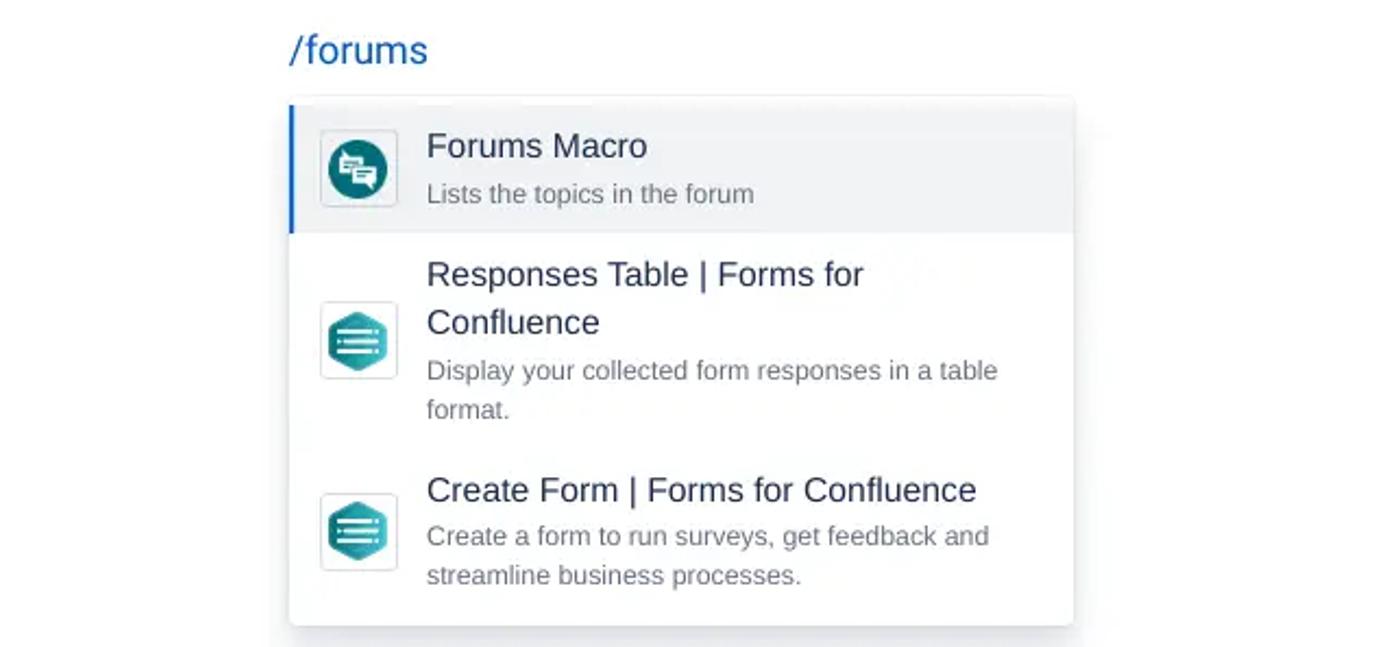Click empty area right of Create Form title

tap(1025, 490)
